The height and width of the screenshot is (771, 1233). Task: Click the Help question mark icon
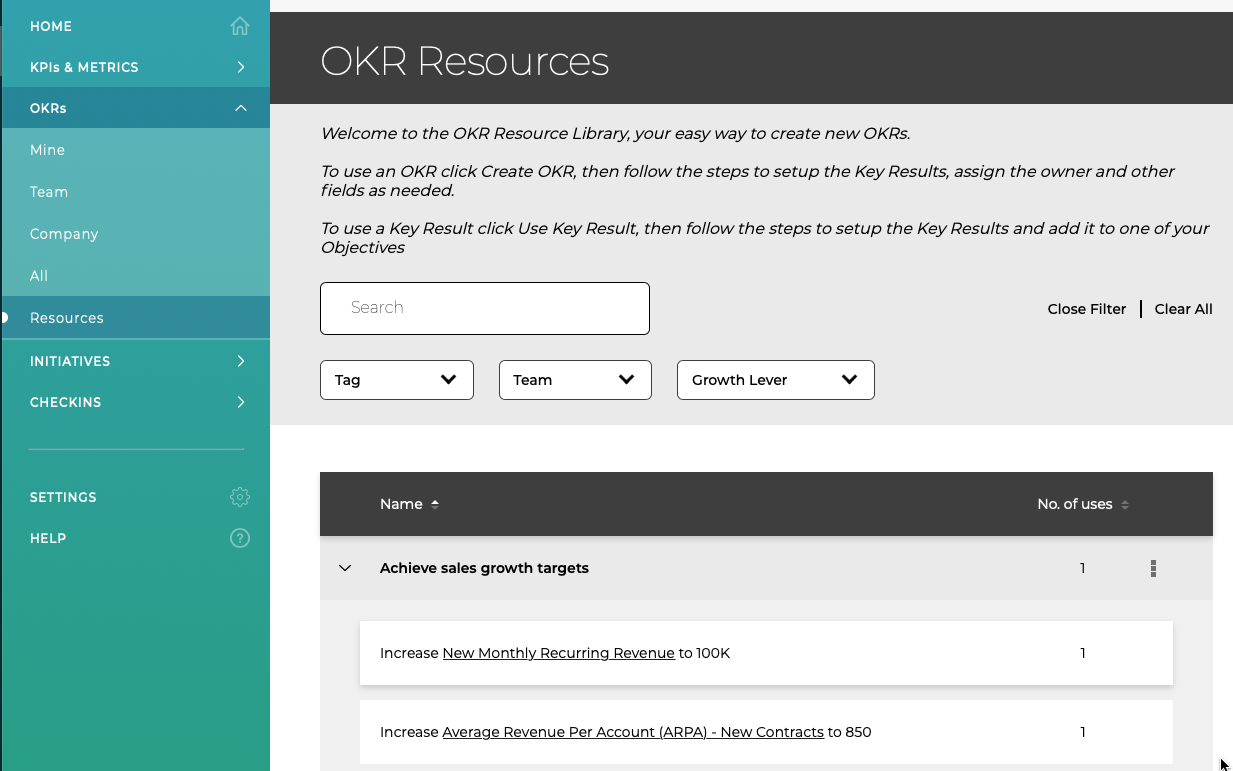point(240,538)
